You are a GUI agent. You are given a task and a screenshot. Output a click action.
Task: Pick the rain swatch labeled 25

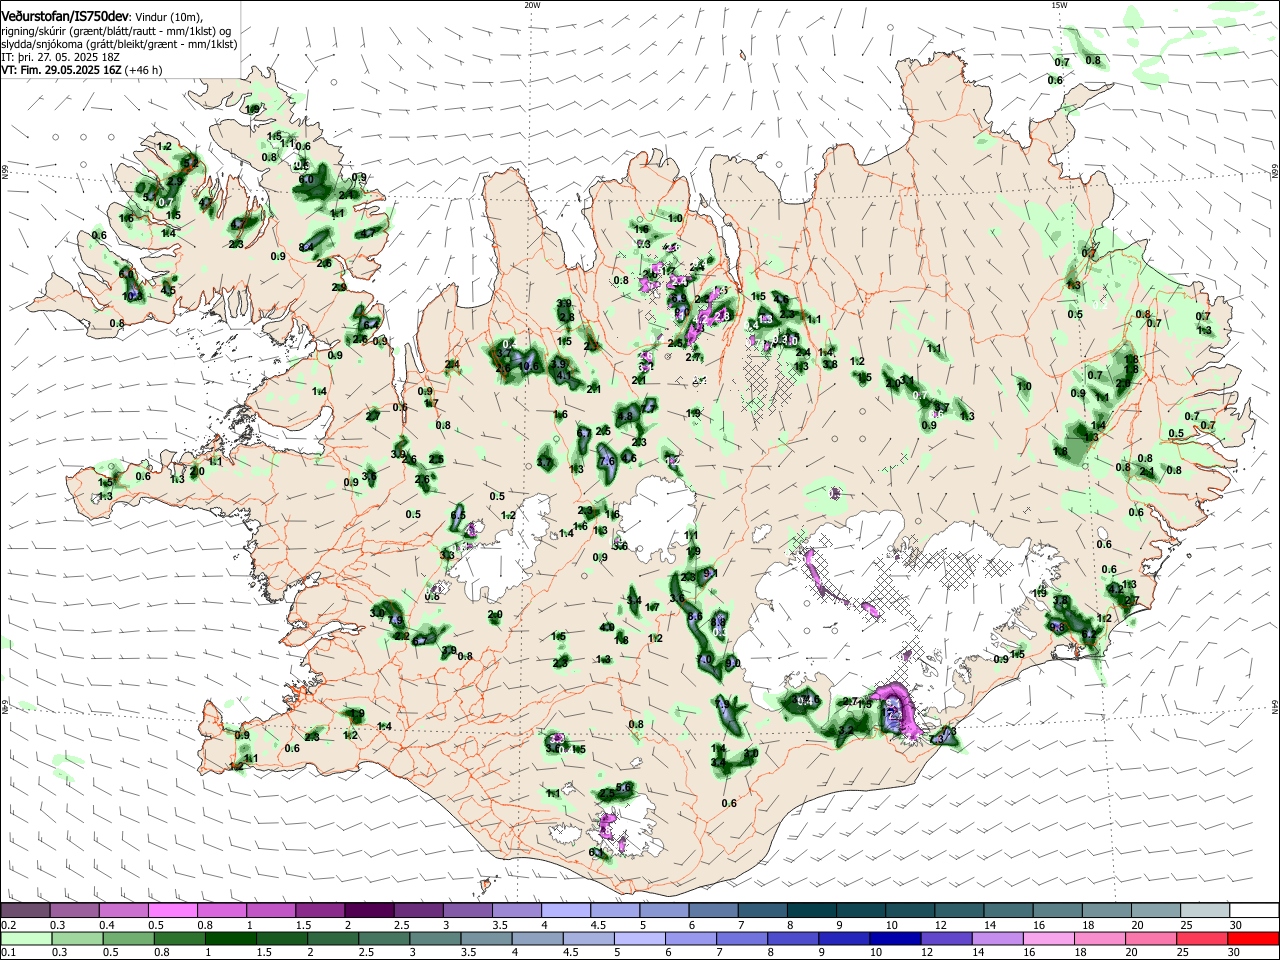coord(1204,938)
